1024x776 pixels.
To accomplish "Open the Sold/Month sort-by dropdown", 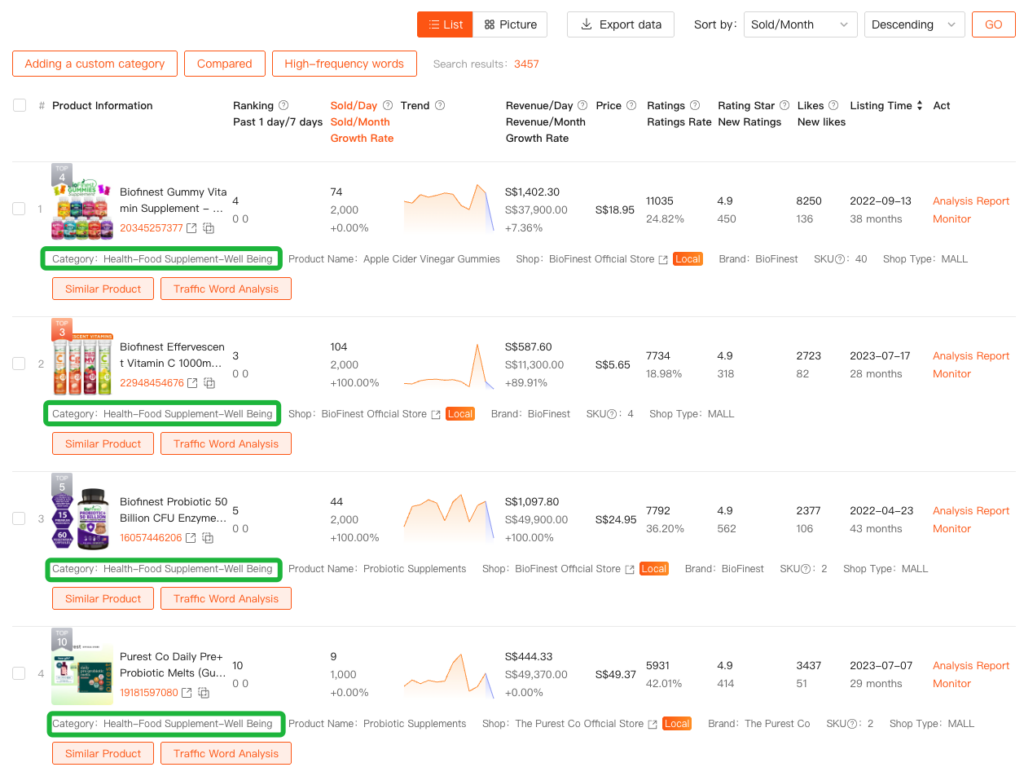I will point(800,25).
